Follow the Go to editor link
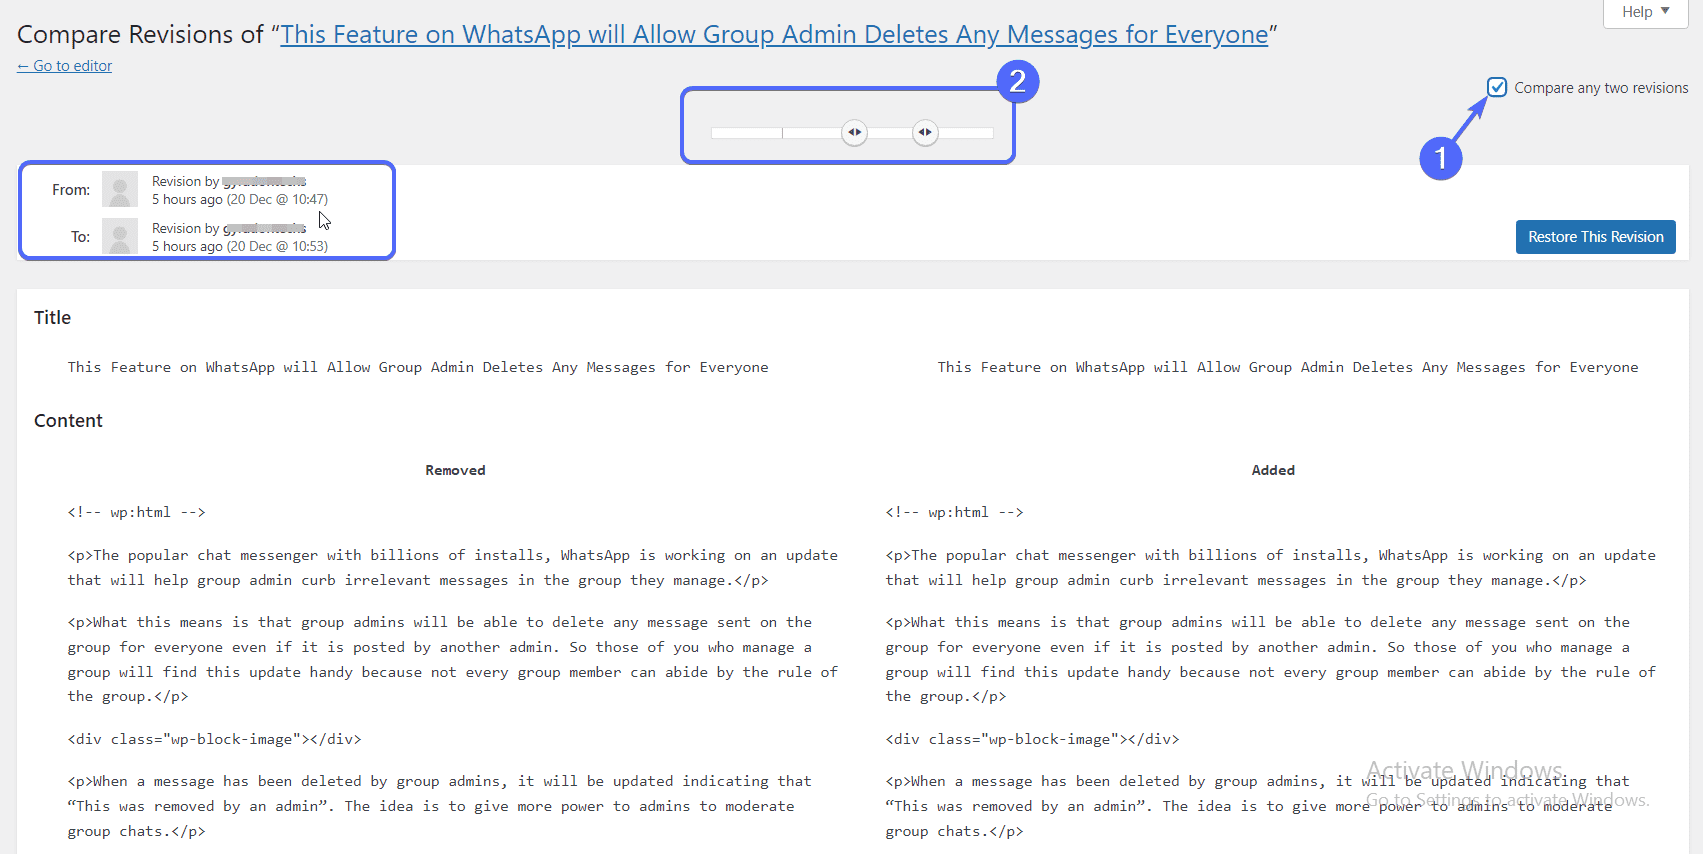 (65, 66)
